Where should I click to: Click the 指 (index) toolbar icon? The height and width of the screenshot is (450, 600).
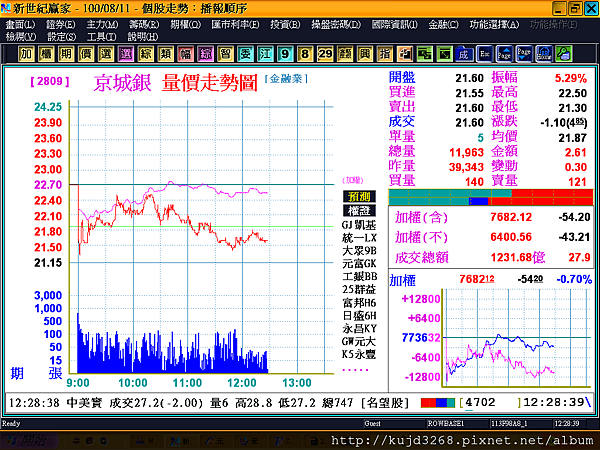point(385,54)
